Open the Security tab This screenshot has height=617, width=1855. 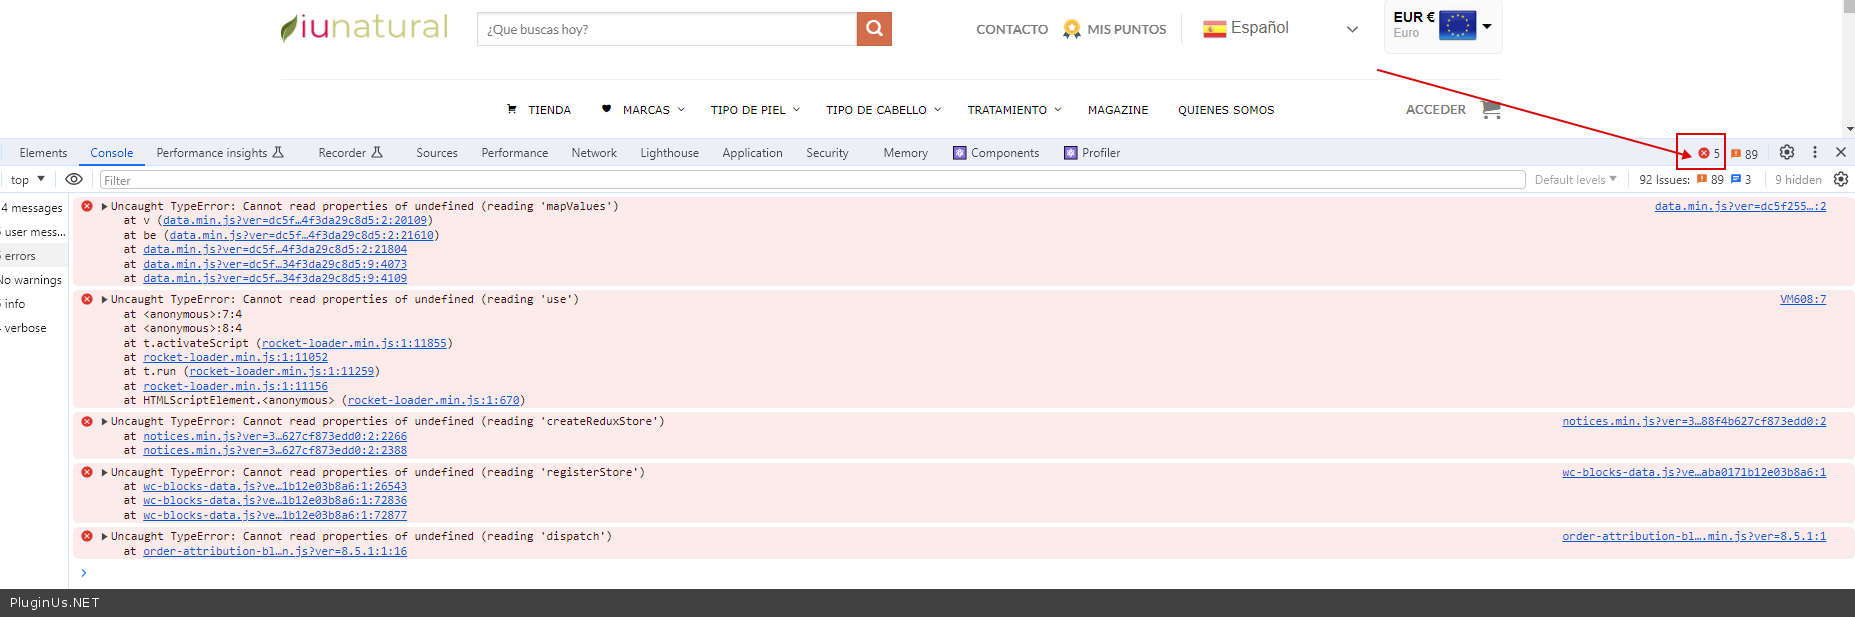(827, 153)
